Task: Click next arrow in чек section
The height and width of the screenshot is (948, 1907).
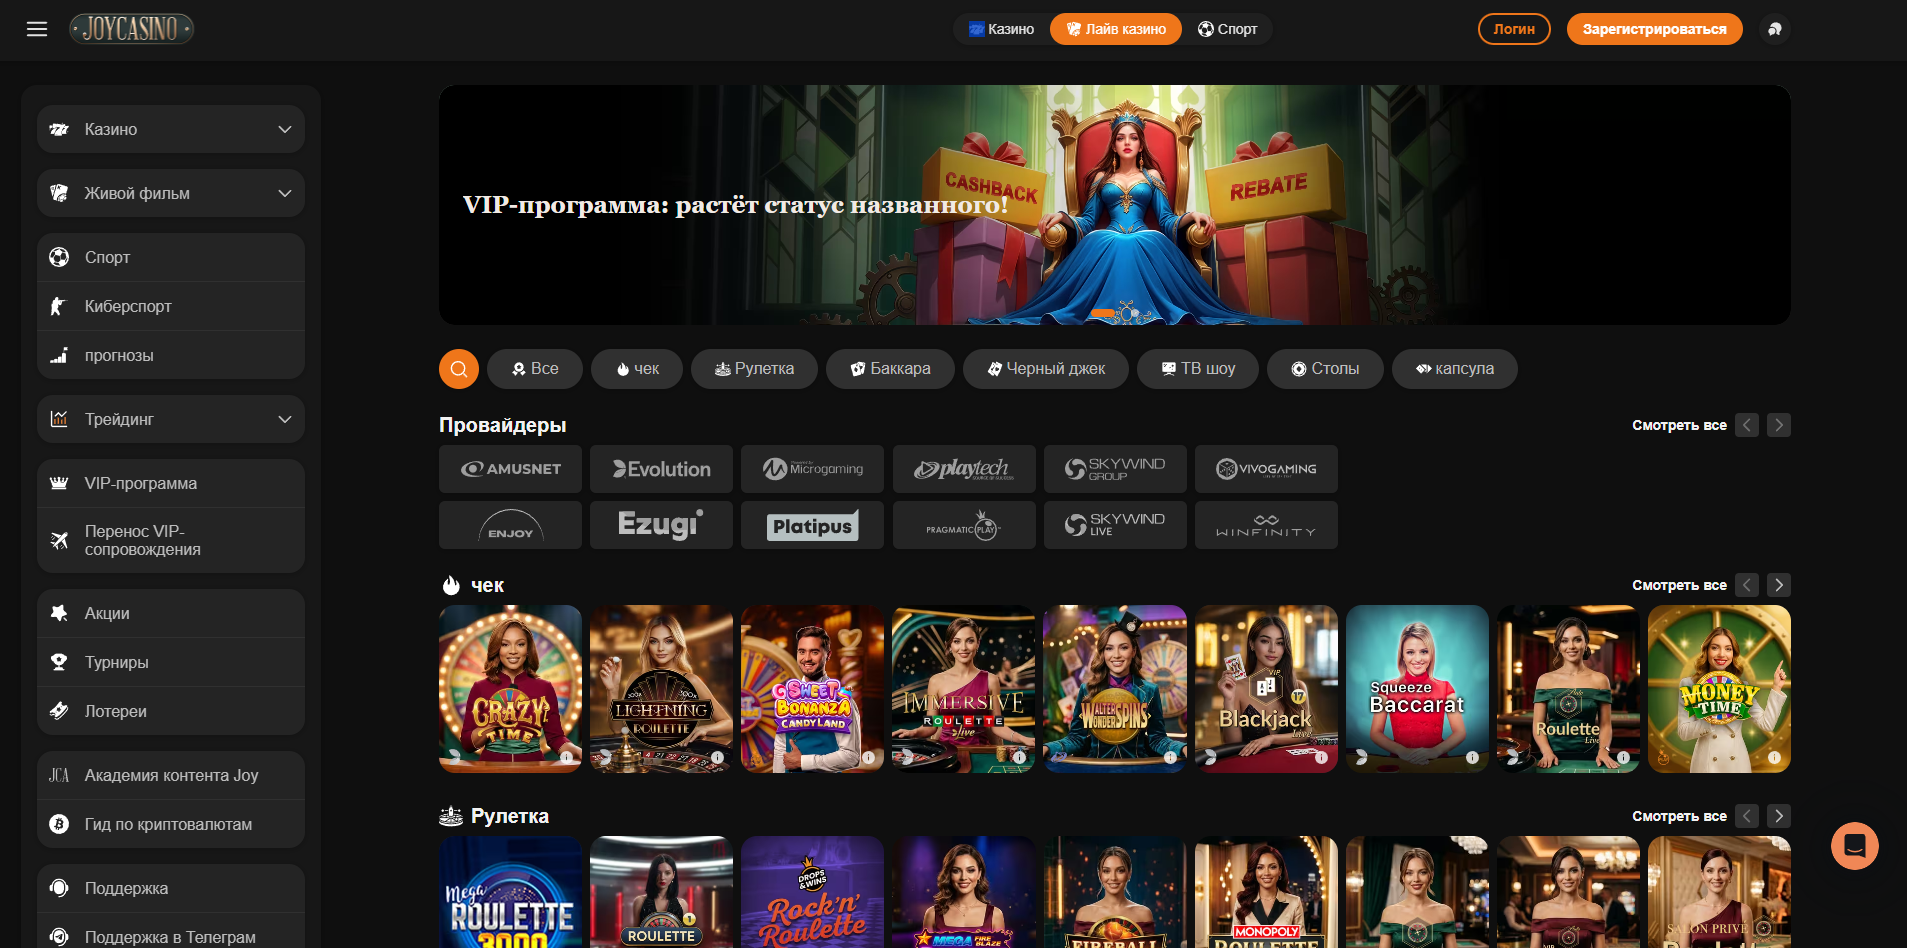Action: (x=1779, y=585)
